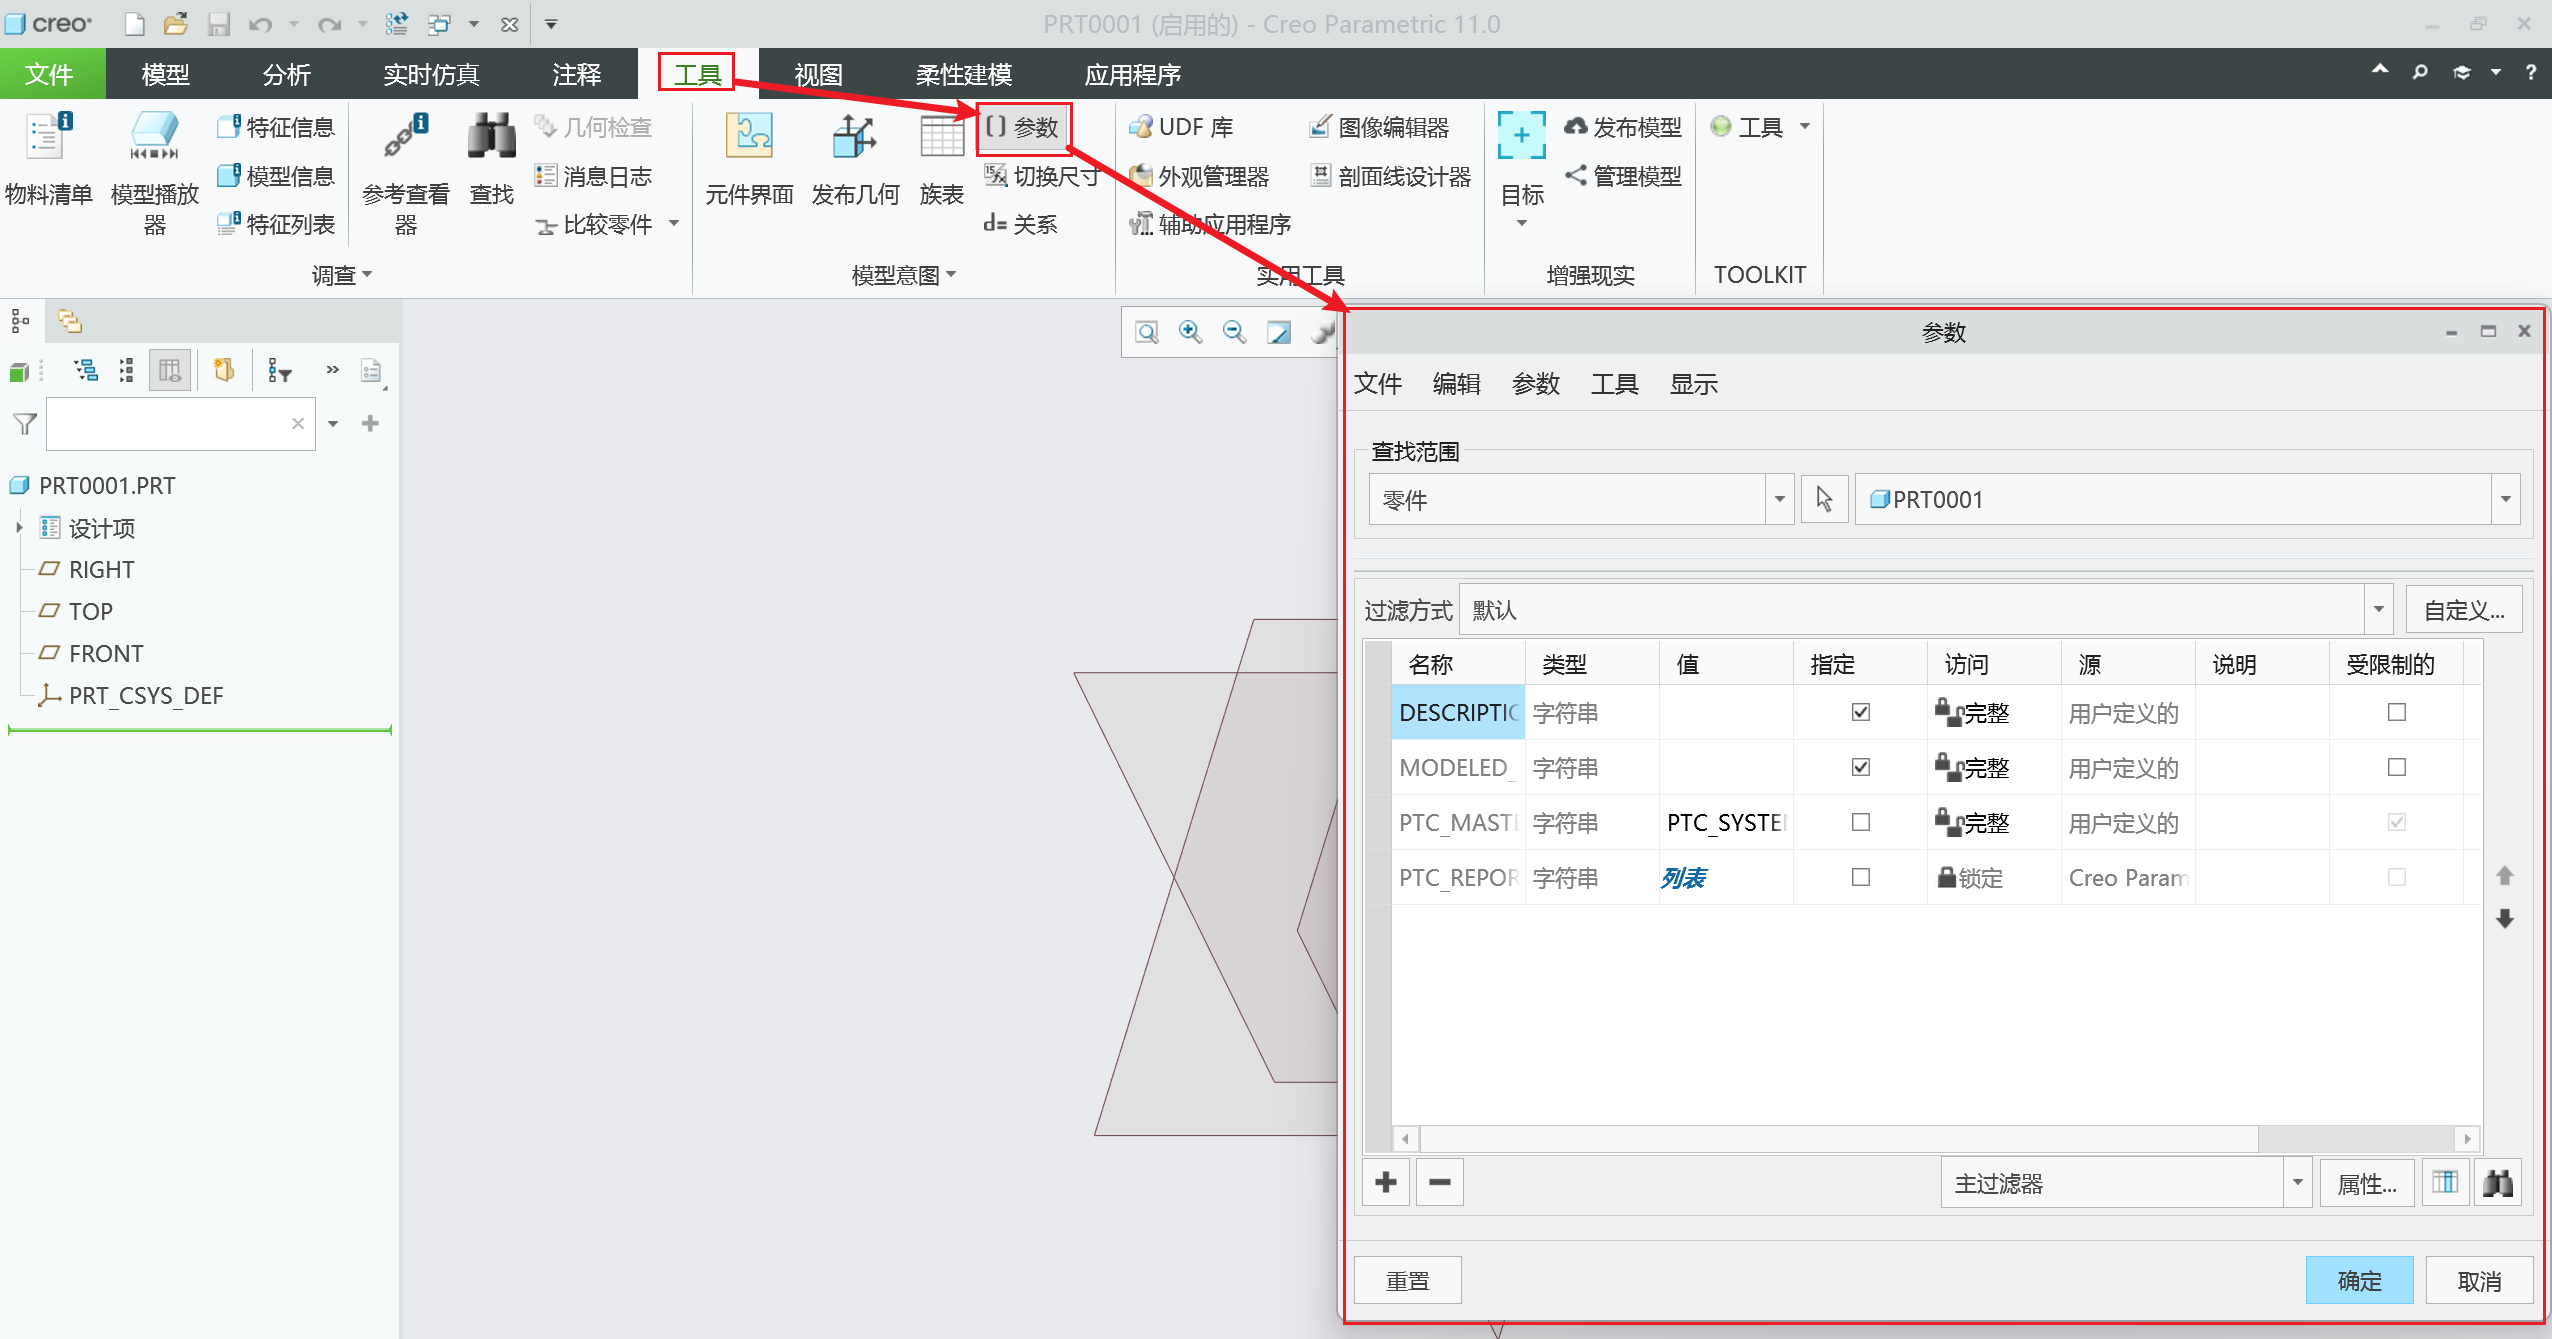Open the 显示 menu in Parameters dialog
The width and height of the screenshot is (2552, 1339).
coord(1694,384)
